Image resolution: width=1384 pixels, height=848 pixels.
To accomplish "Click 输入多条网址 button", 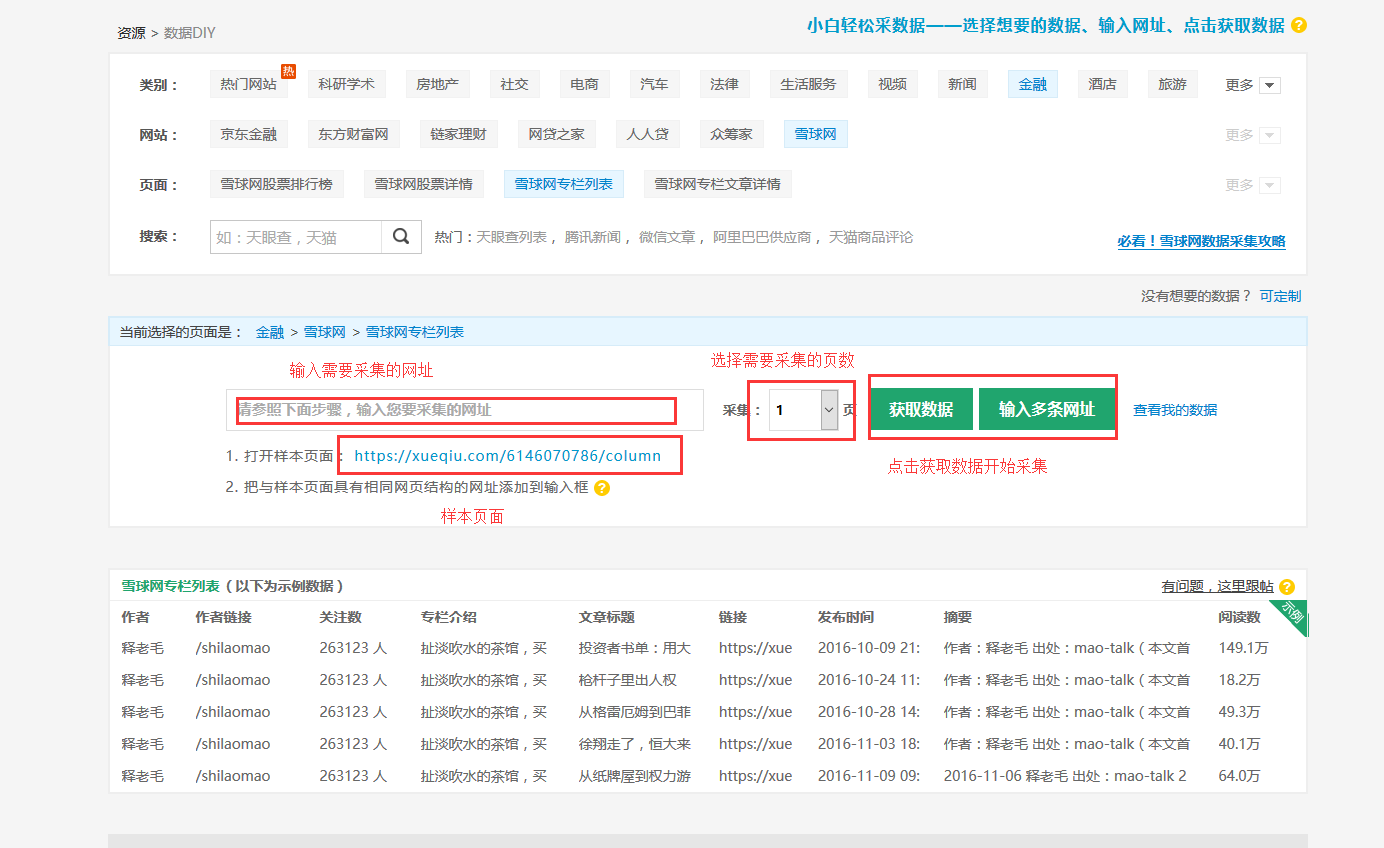I will pyautogui.click(x=1047, y=409).
